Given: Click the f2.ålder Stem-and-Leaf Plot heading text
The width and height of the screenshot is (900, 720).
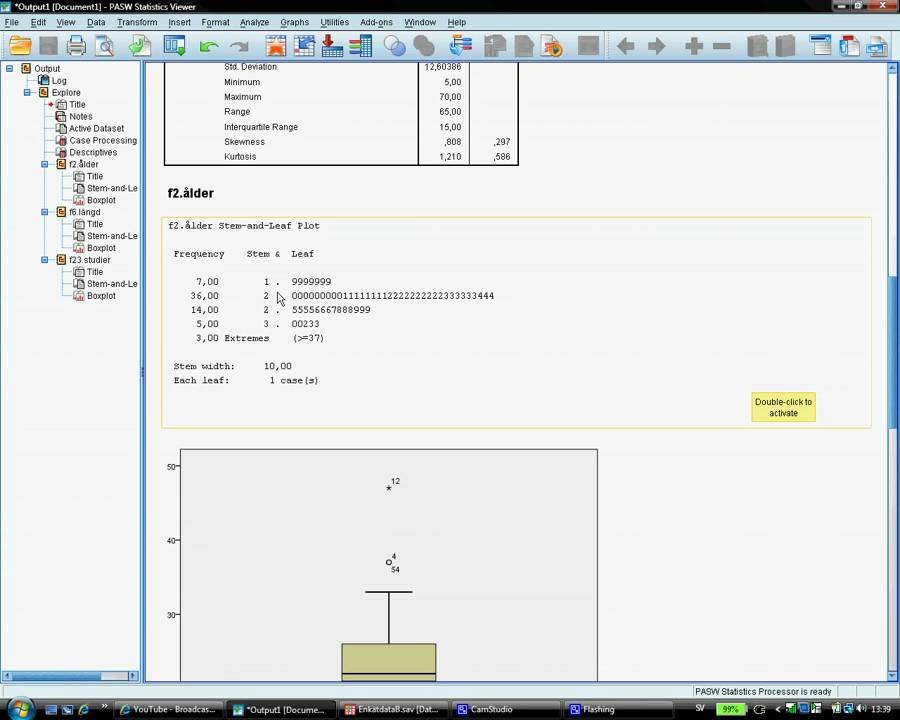Looking at the screenshot, I should [x=243, y=226].
